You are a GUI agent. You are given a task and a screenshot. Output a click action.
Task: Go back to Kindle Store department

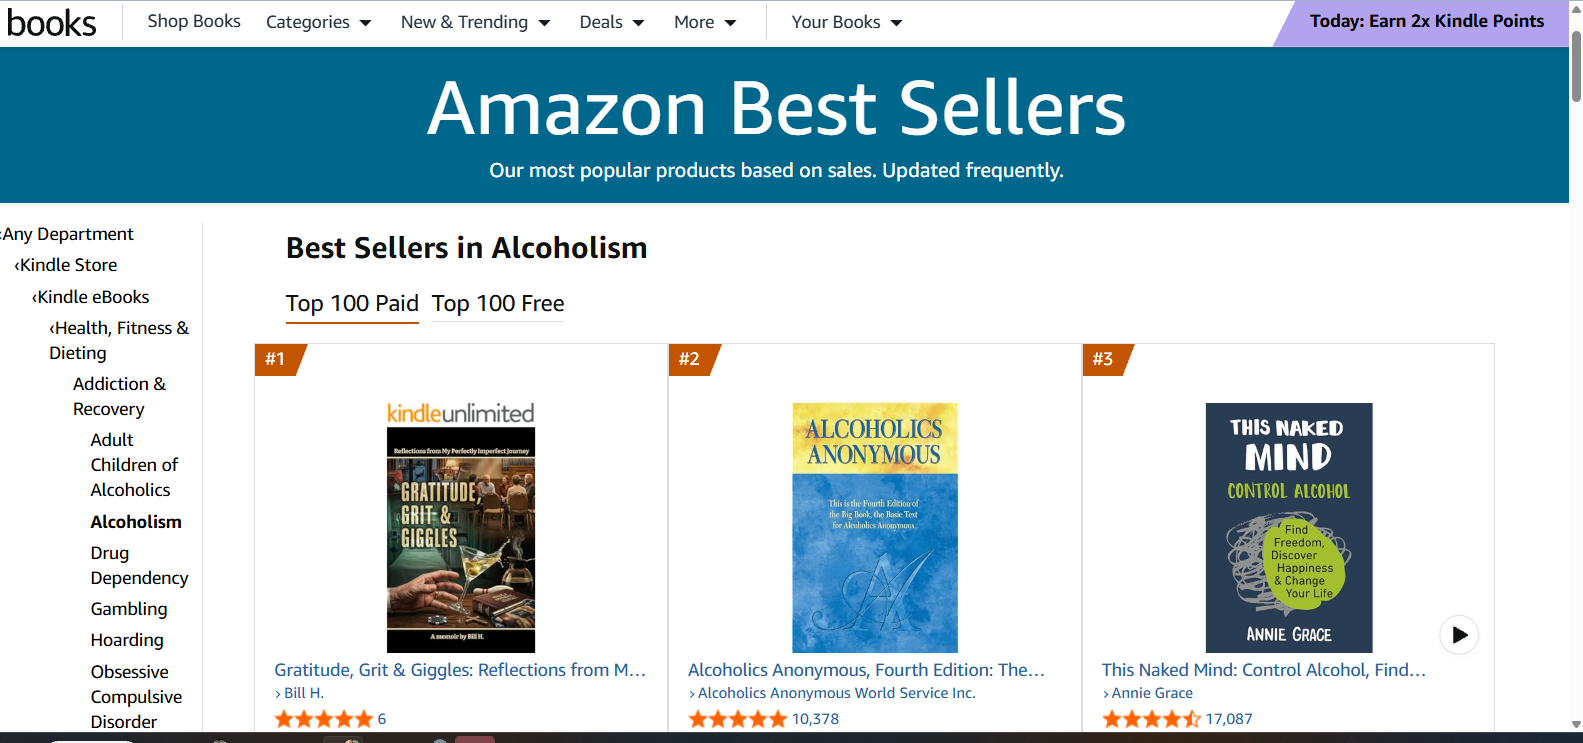[66, 265]
